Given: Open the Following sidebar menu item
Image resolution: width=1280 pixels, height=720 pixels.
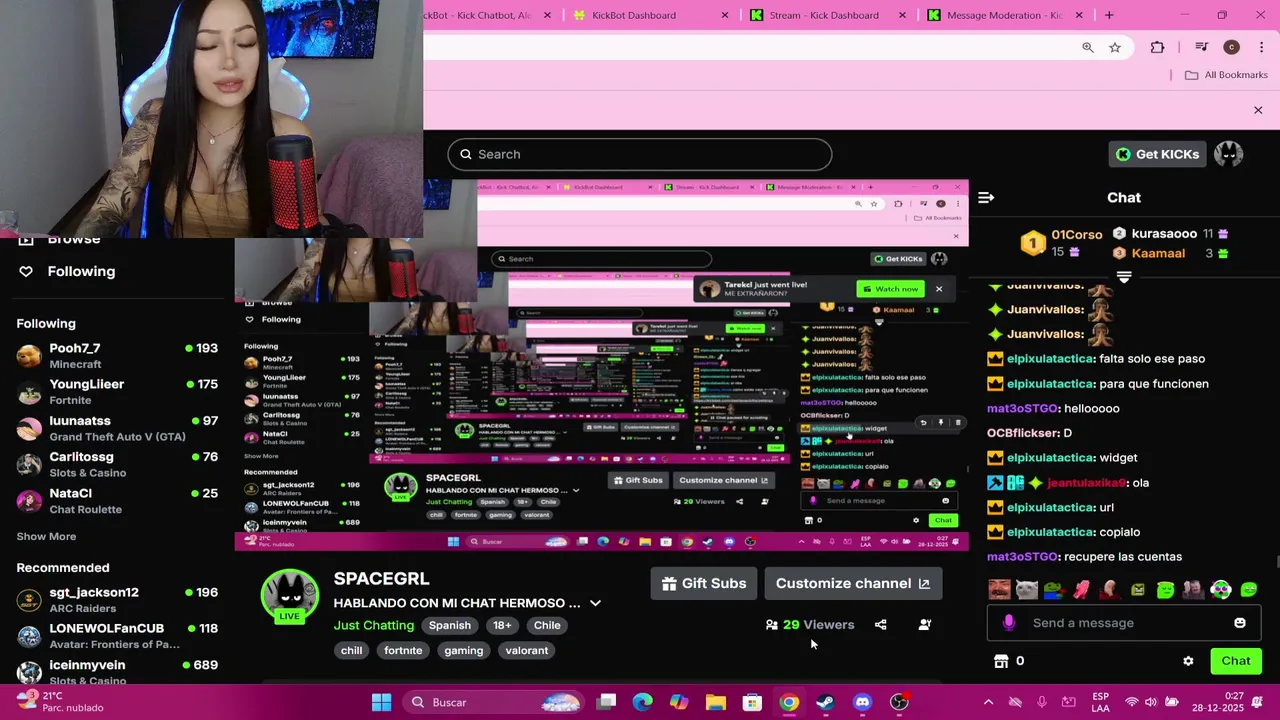Looking at the screenshot, I should pyautogui.click(x=81, y=271).
